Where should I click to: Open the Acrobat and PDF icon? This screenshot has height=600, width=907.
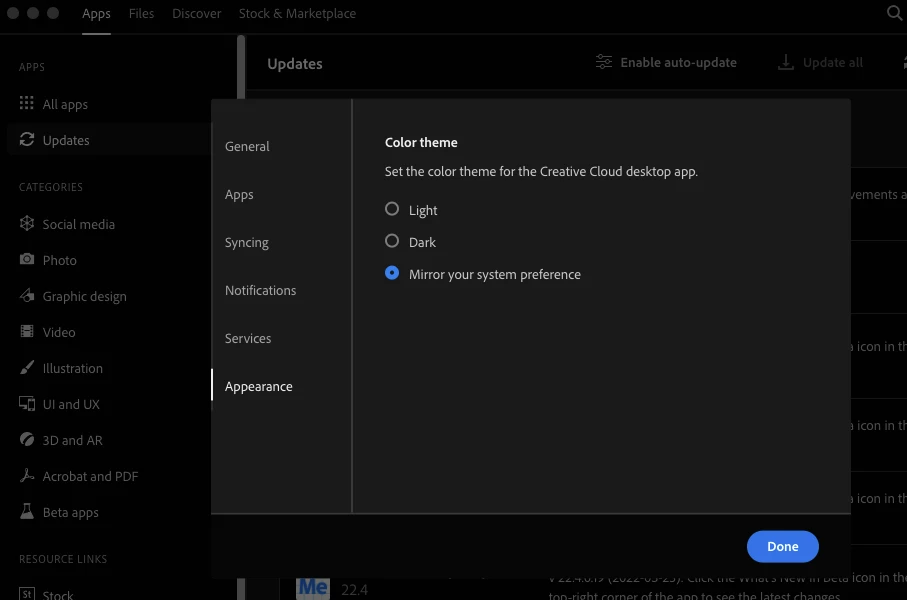tap(27, 475)
